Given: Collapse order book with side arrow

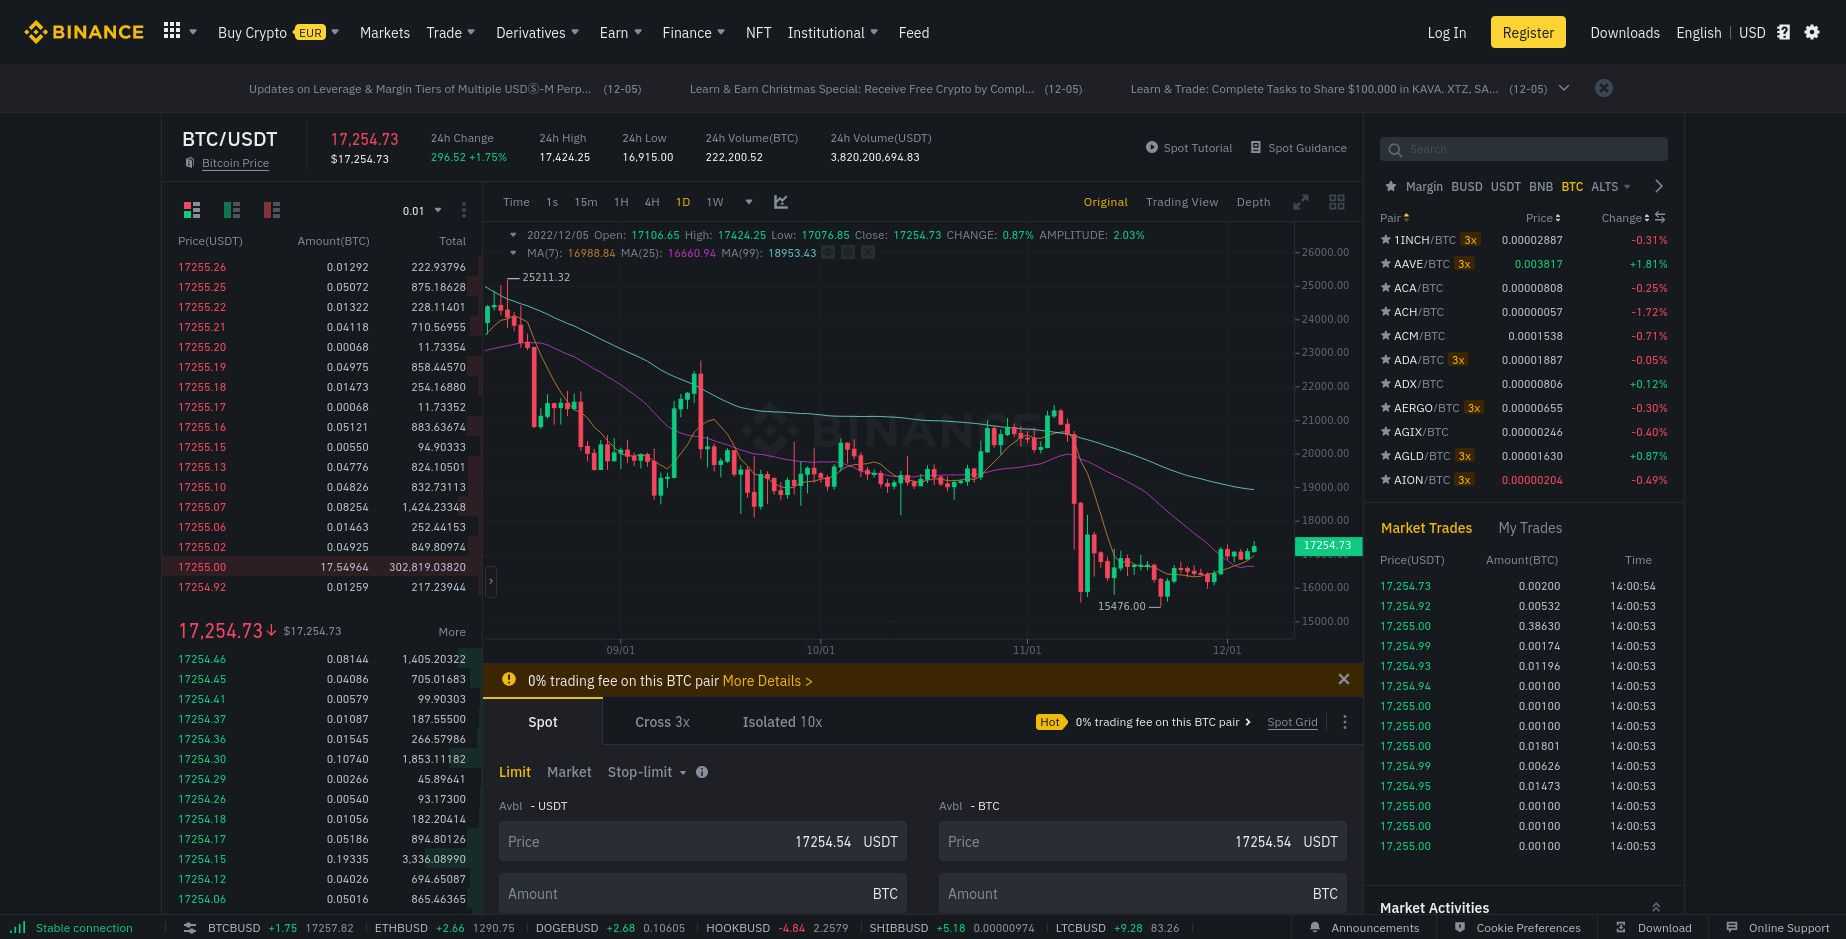Looking at the screenshot, I should click(491, 581).
